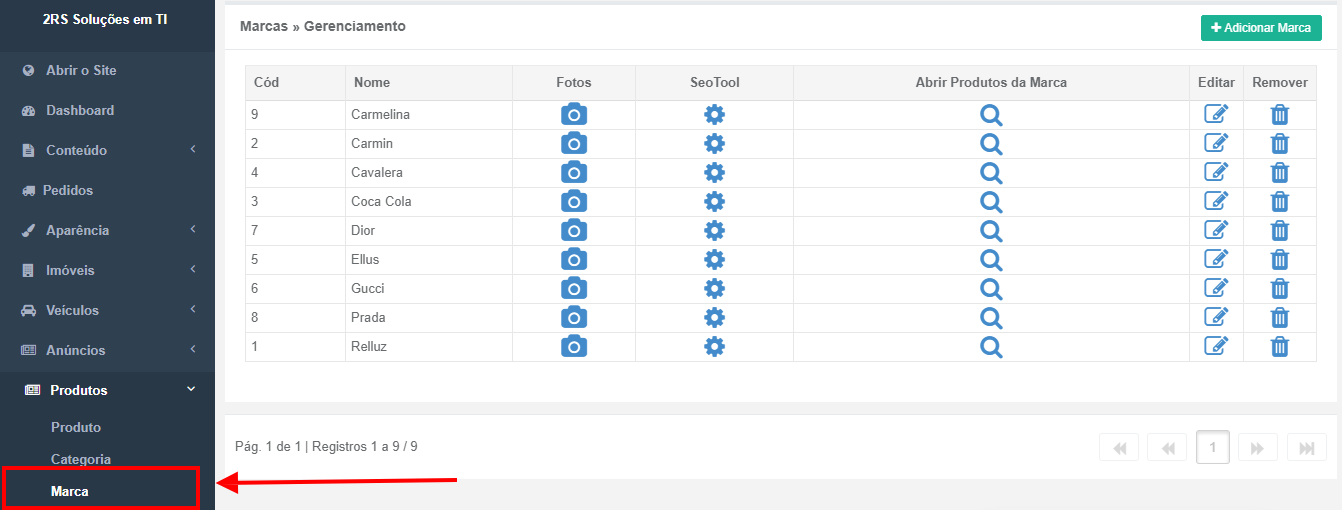
Task: Open products magnifier for Relluz
Action: pos(991,346)
